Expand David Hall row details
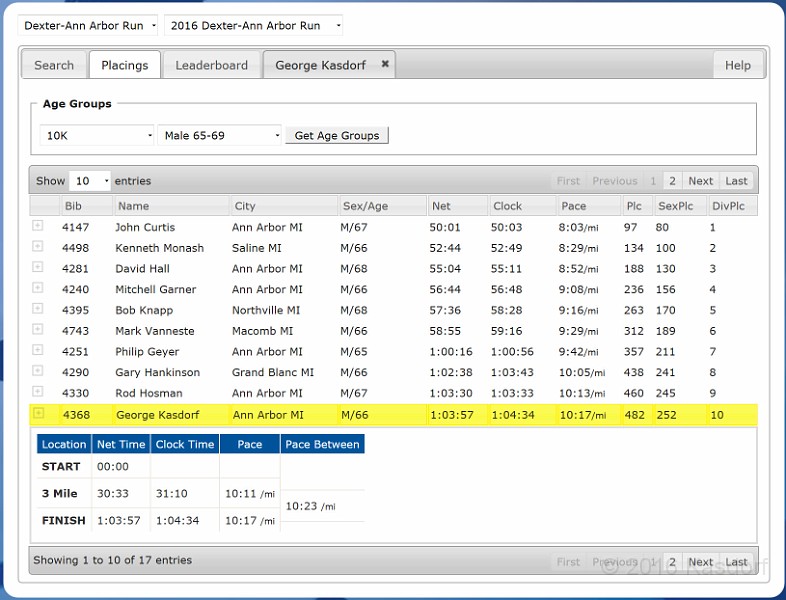This screenshot has height=600, width=786. click(x=38, y=268)
